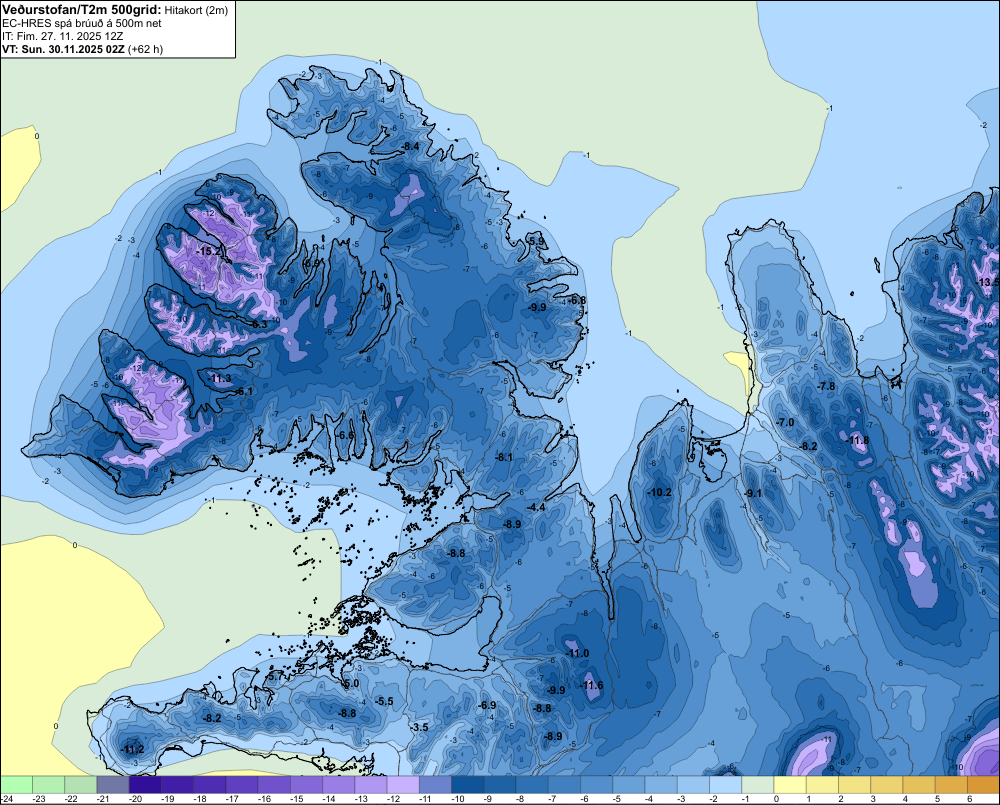Click the -11.3 temperature label
This screenshot has width=1000, height=805.
tap(219, 379)
